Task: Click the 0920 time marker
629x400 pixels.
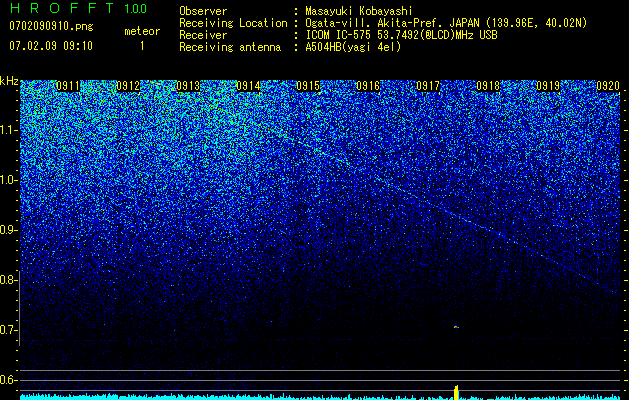Action: click(x=608, y=86)
